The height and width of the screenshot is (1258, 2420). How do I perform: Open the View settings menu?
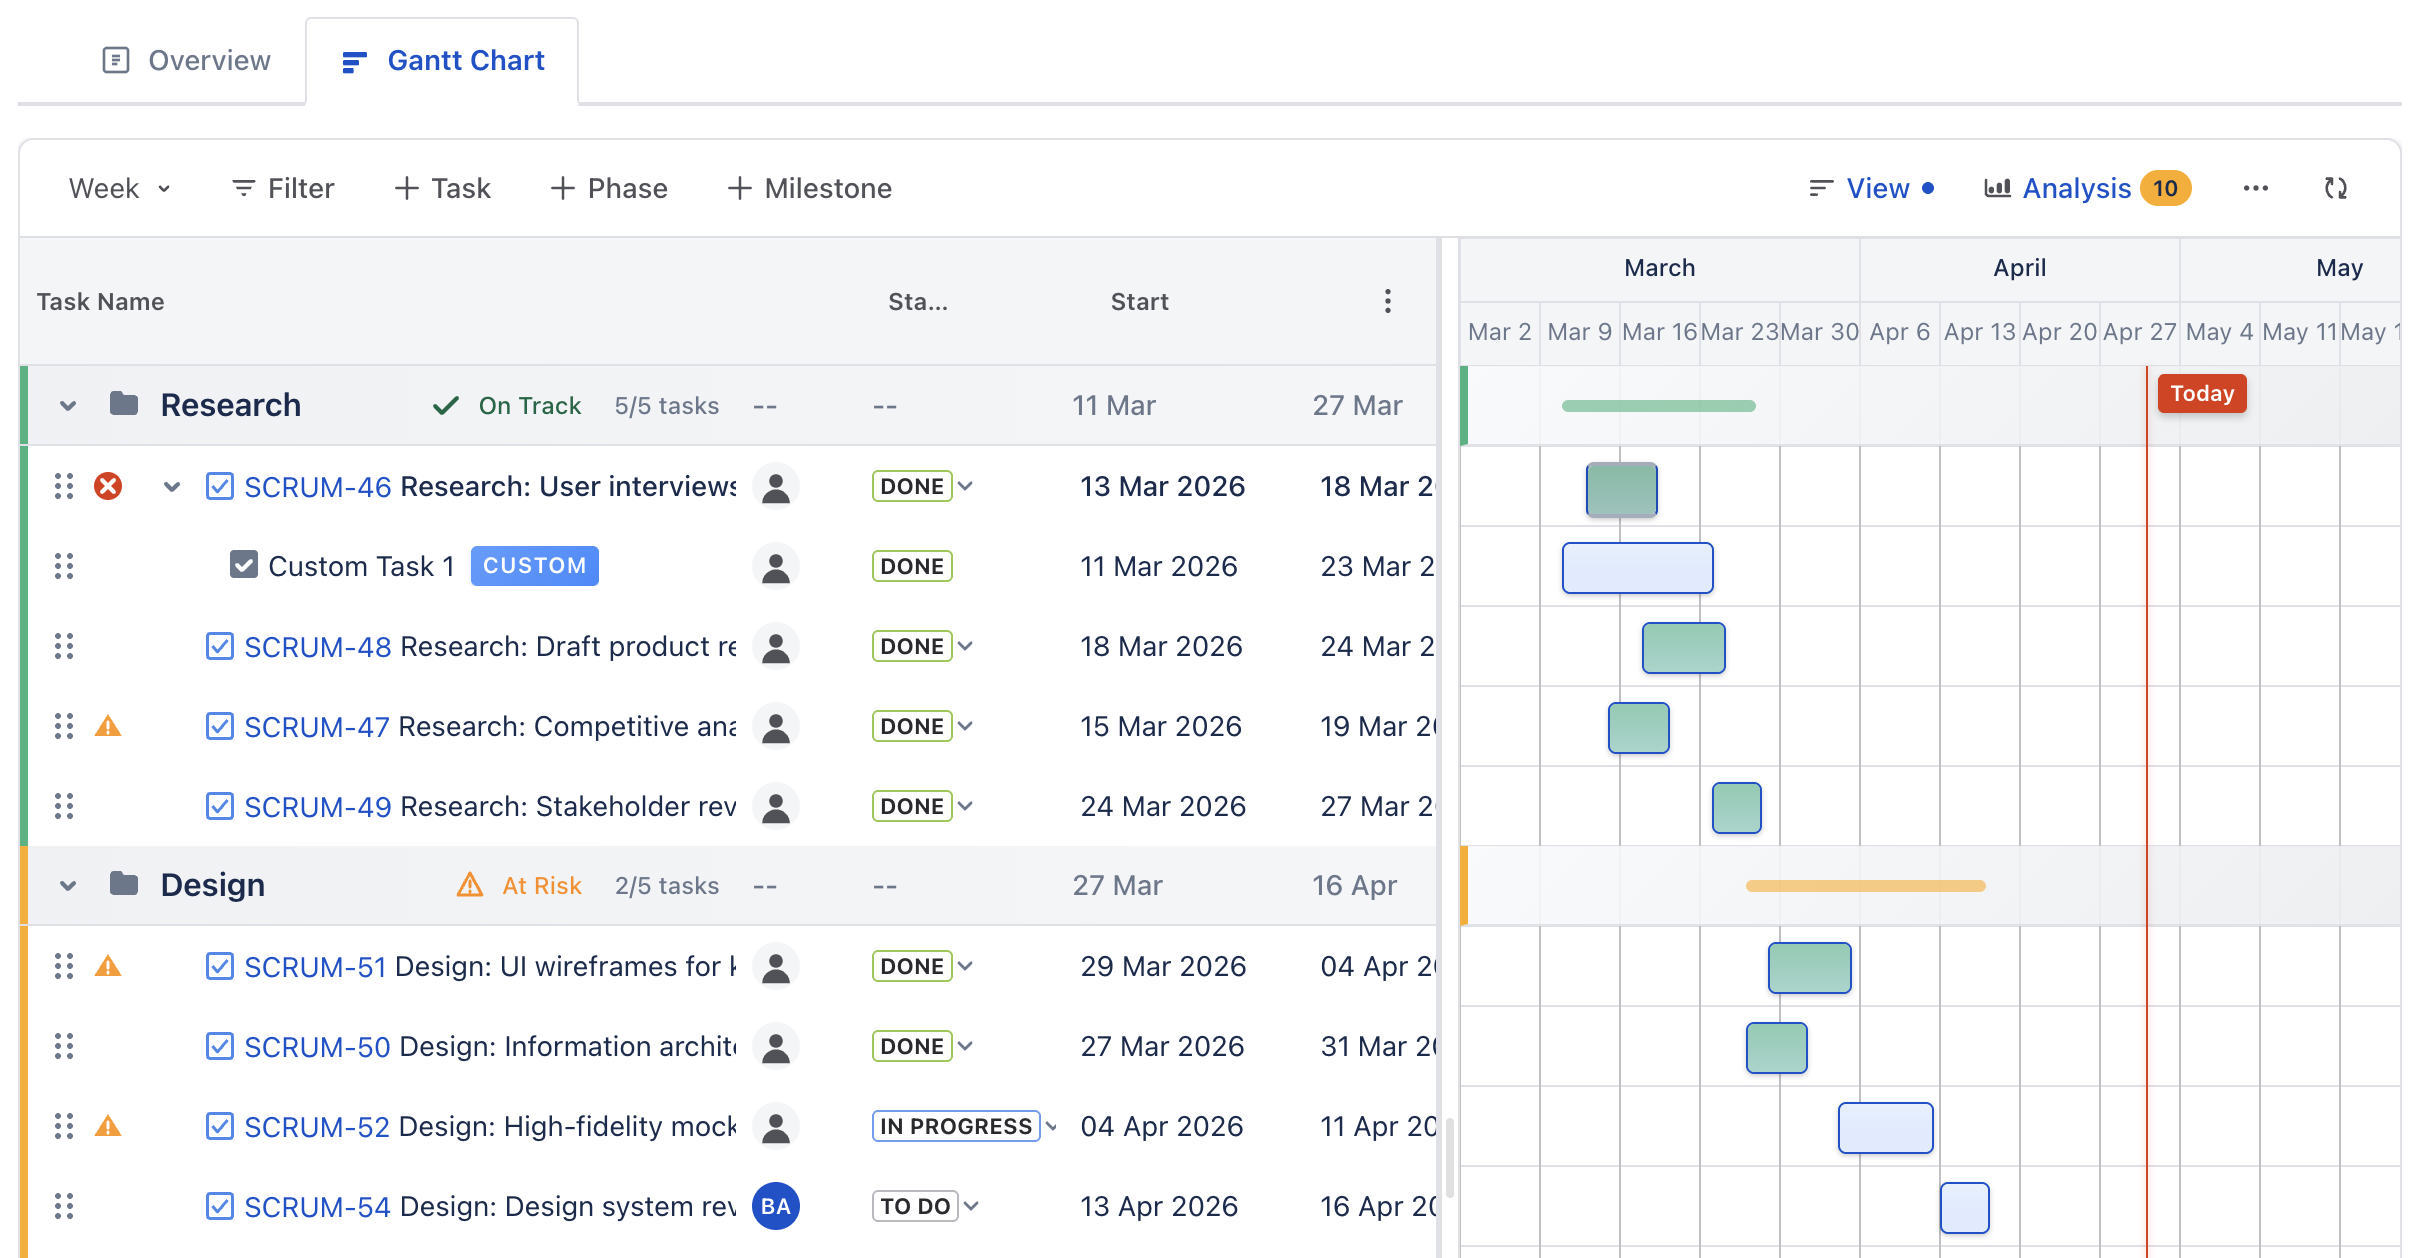pos(1872,188)
